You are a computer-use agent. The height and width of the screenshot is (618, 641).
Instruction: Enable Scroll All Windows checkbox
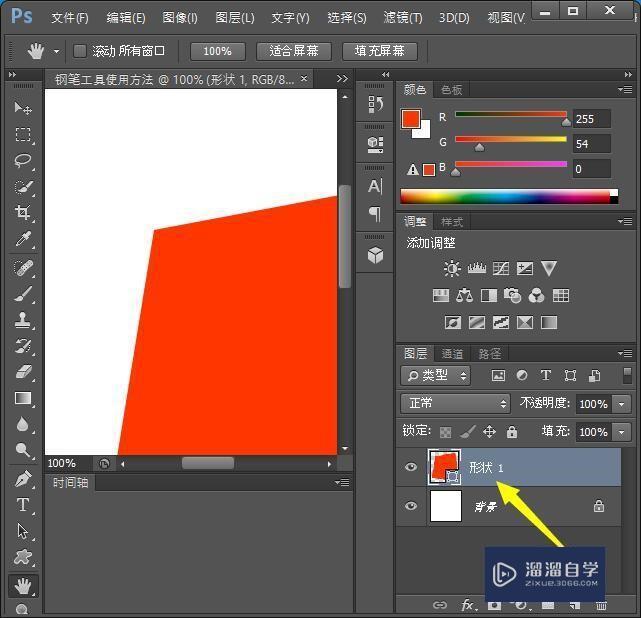80,51
